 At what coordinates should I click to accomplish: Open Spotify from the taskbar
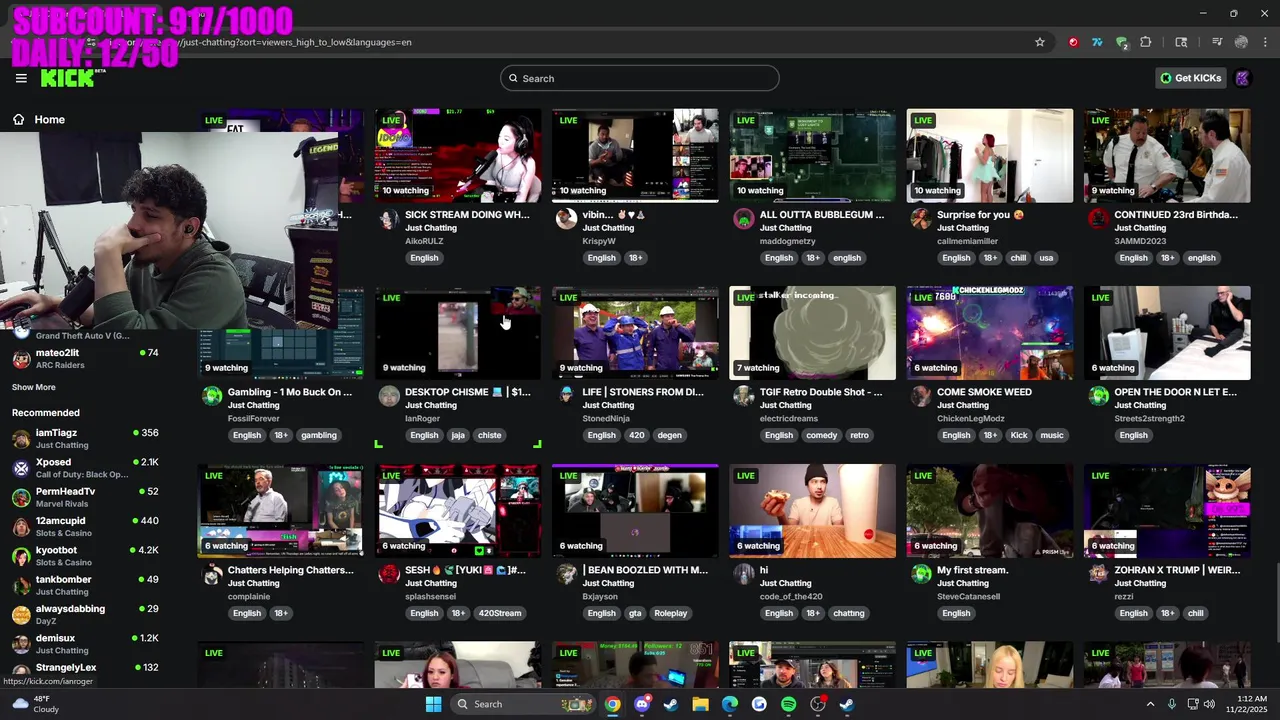pos(788,704)
